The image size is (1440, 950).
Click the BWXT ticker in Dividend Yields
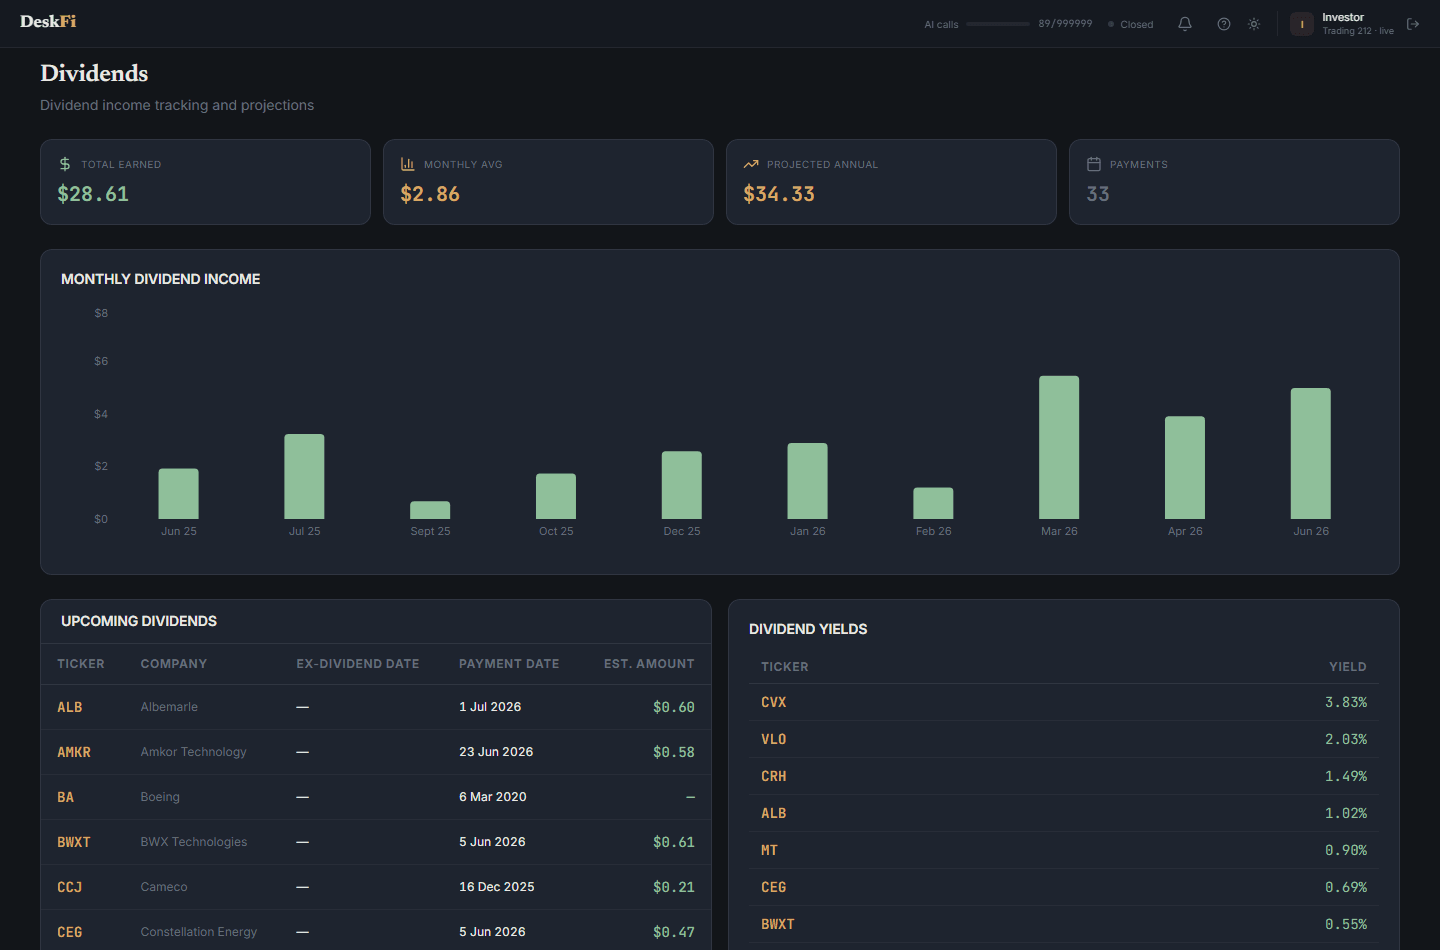tap(778, 924)
